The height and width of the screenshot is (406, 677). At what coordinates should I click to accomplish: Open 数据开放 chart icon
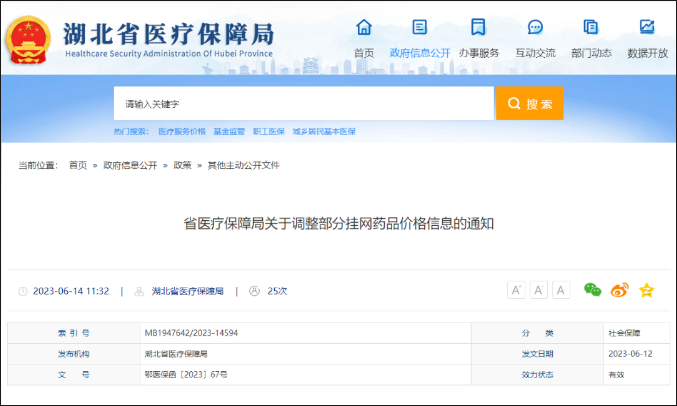pyautogui.click(x=647, y=27)
